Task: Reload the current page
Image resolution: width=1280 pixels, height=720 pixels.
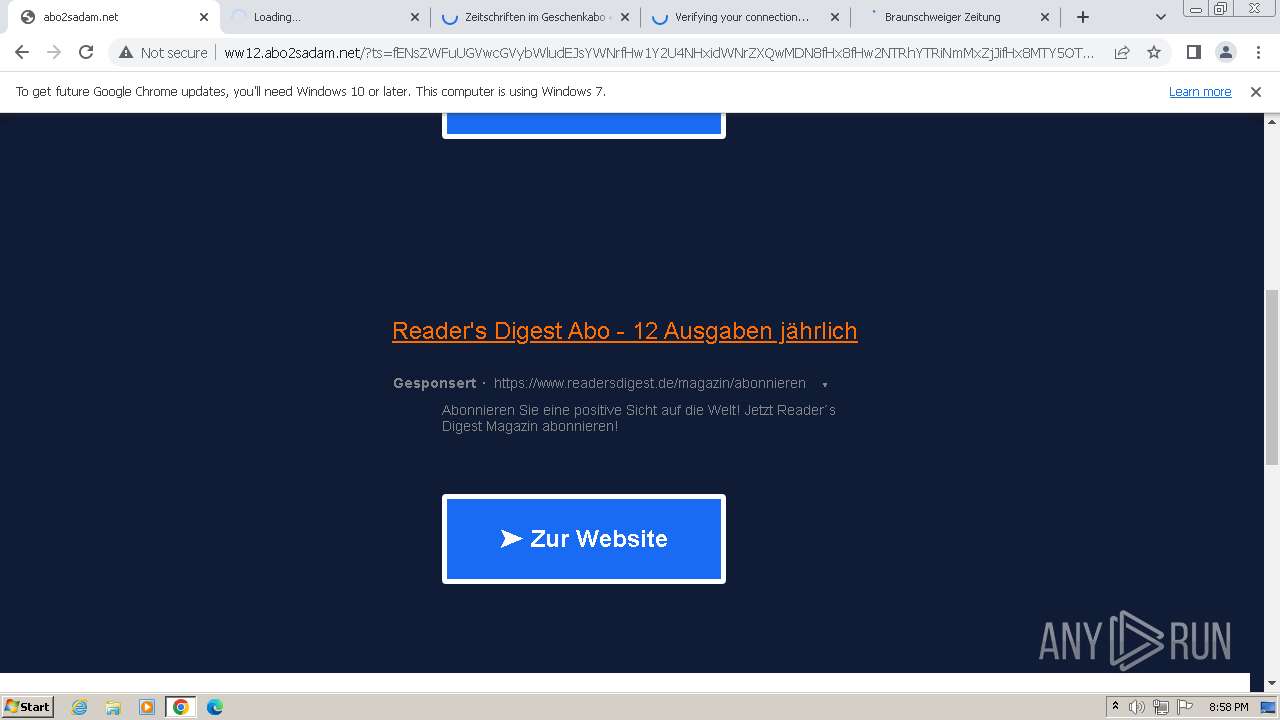Action: click(86, 53)
